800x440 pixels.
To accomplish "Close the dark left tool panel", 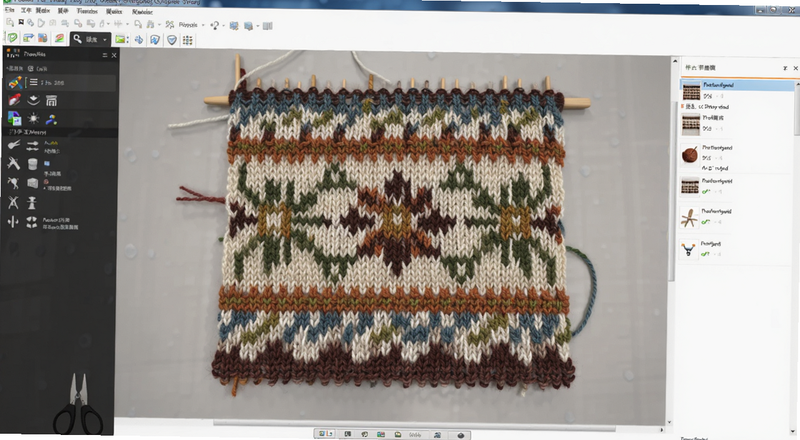I will (x=114, y=55).
